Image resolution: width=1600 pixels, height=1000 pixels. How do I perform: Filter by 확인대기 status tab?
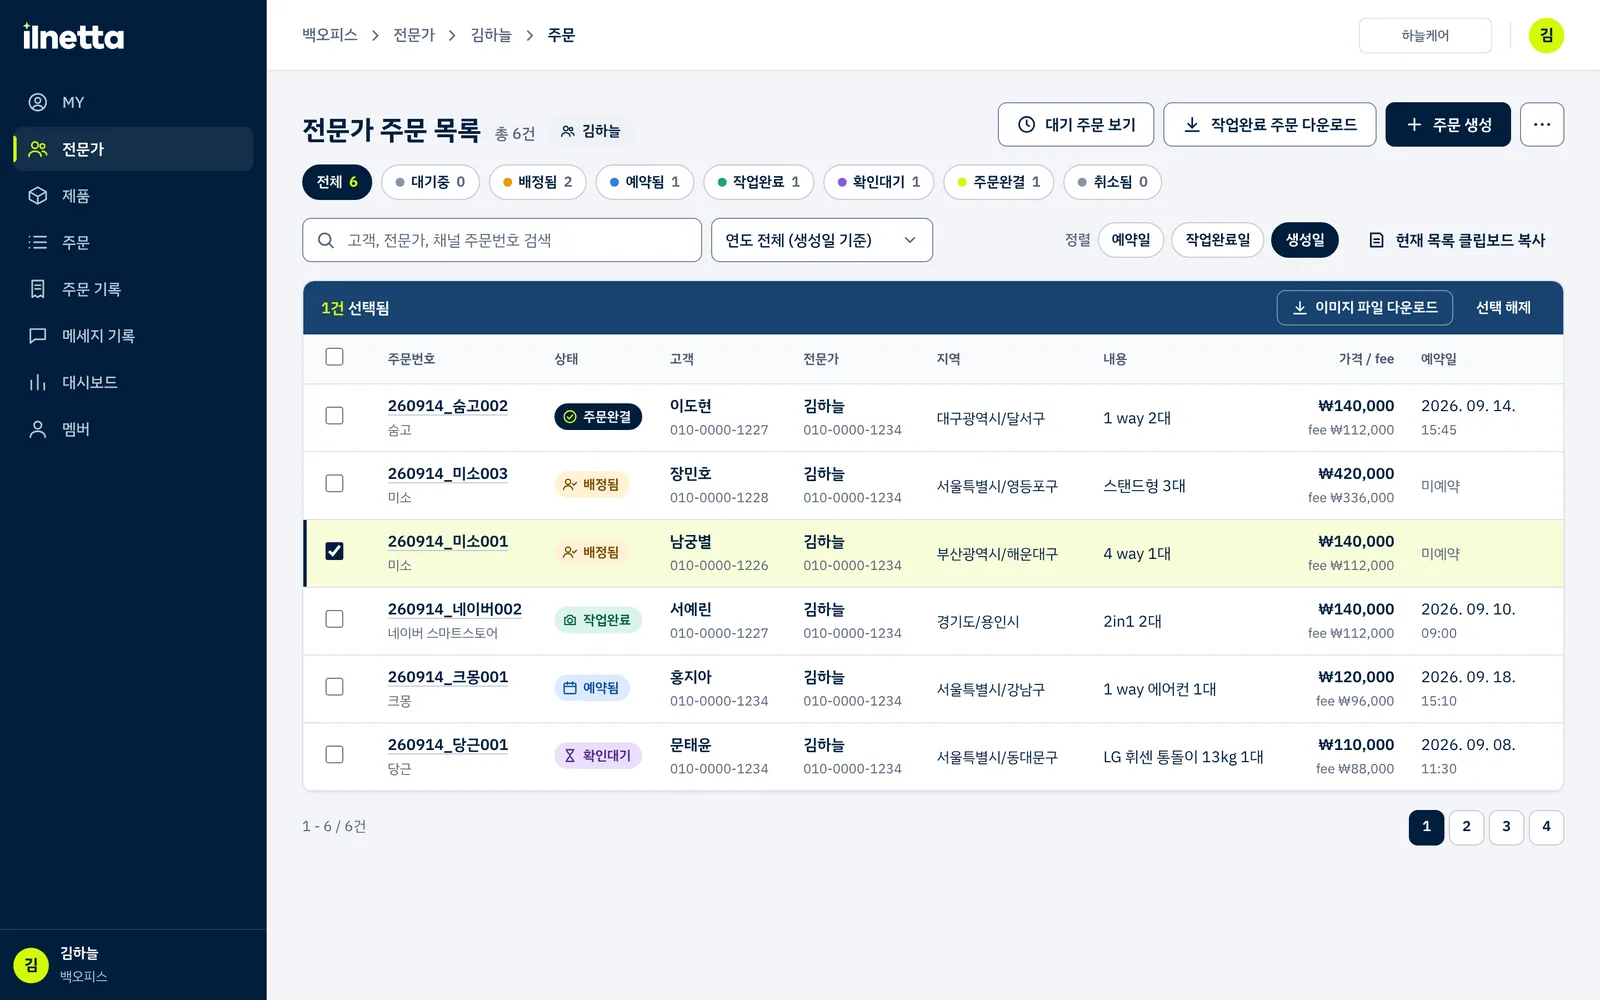879,182
